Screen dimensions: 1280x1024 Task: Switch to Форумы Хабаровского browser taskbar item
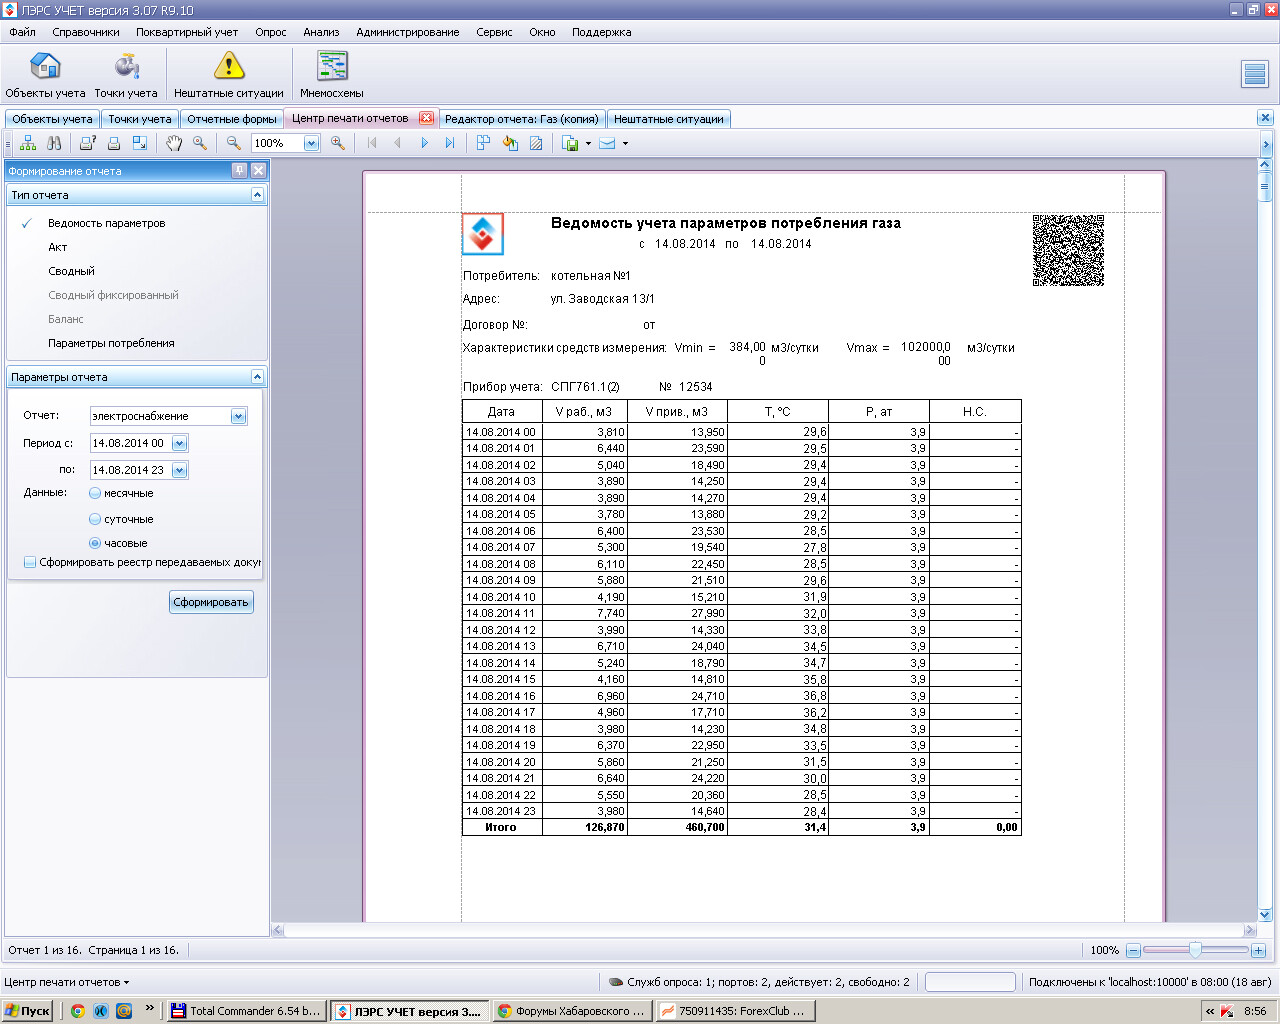572,1011
